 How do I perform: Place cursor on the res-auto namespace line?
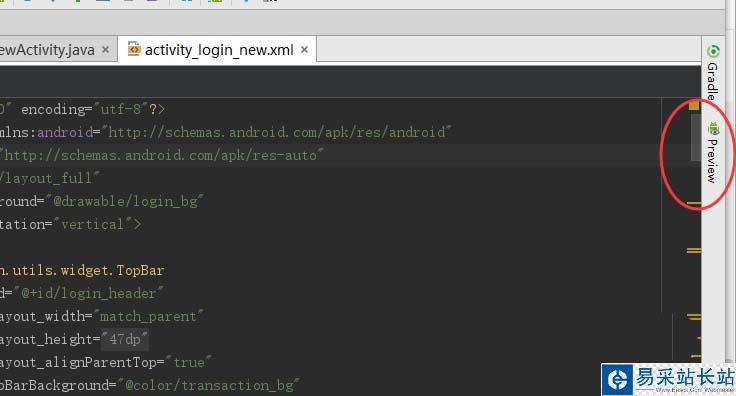[330, 155]
